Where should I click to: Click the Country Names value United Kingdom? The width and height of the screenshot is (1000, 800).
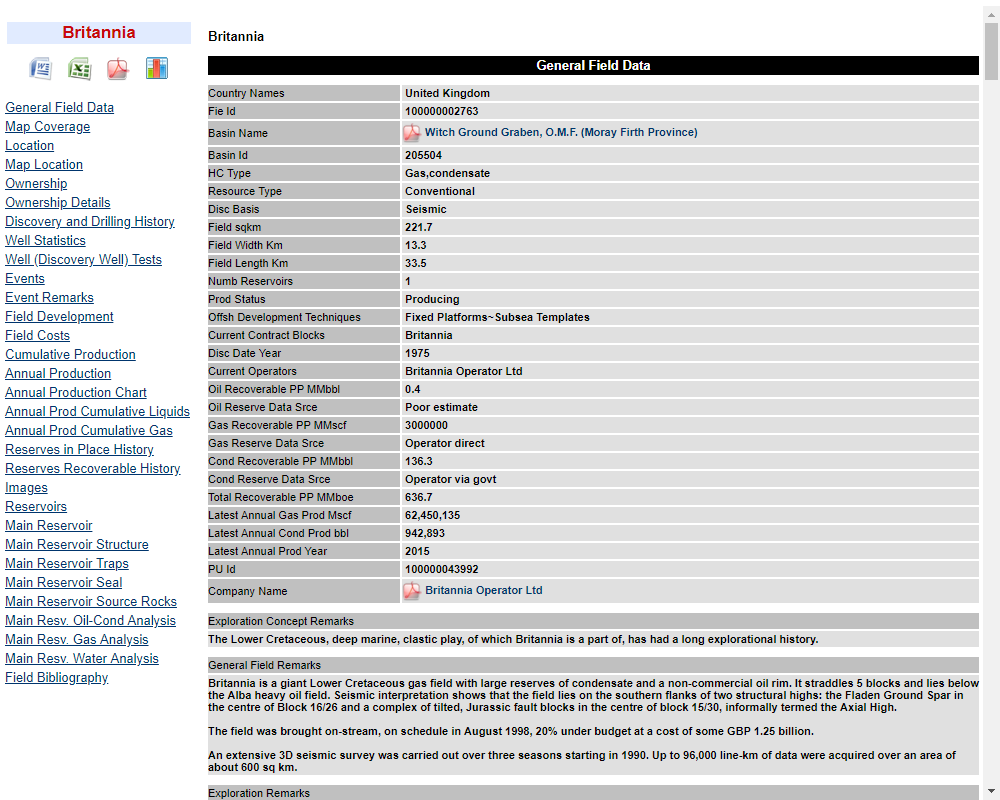tap(448, 93)
